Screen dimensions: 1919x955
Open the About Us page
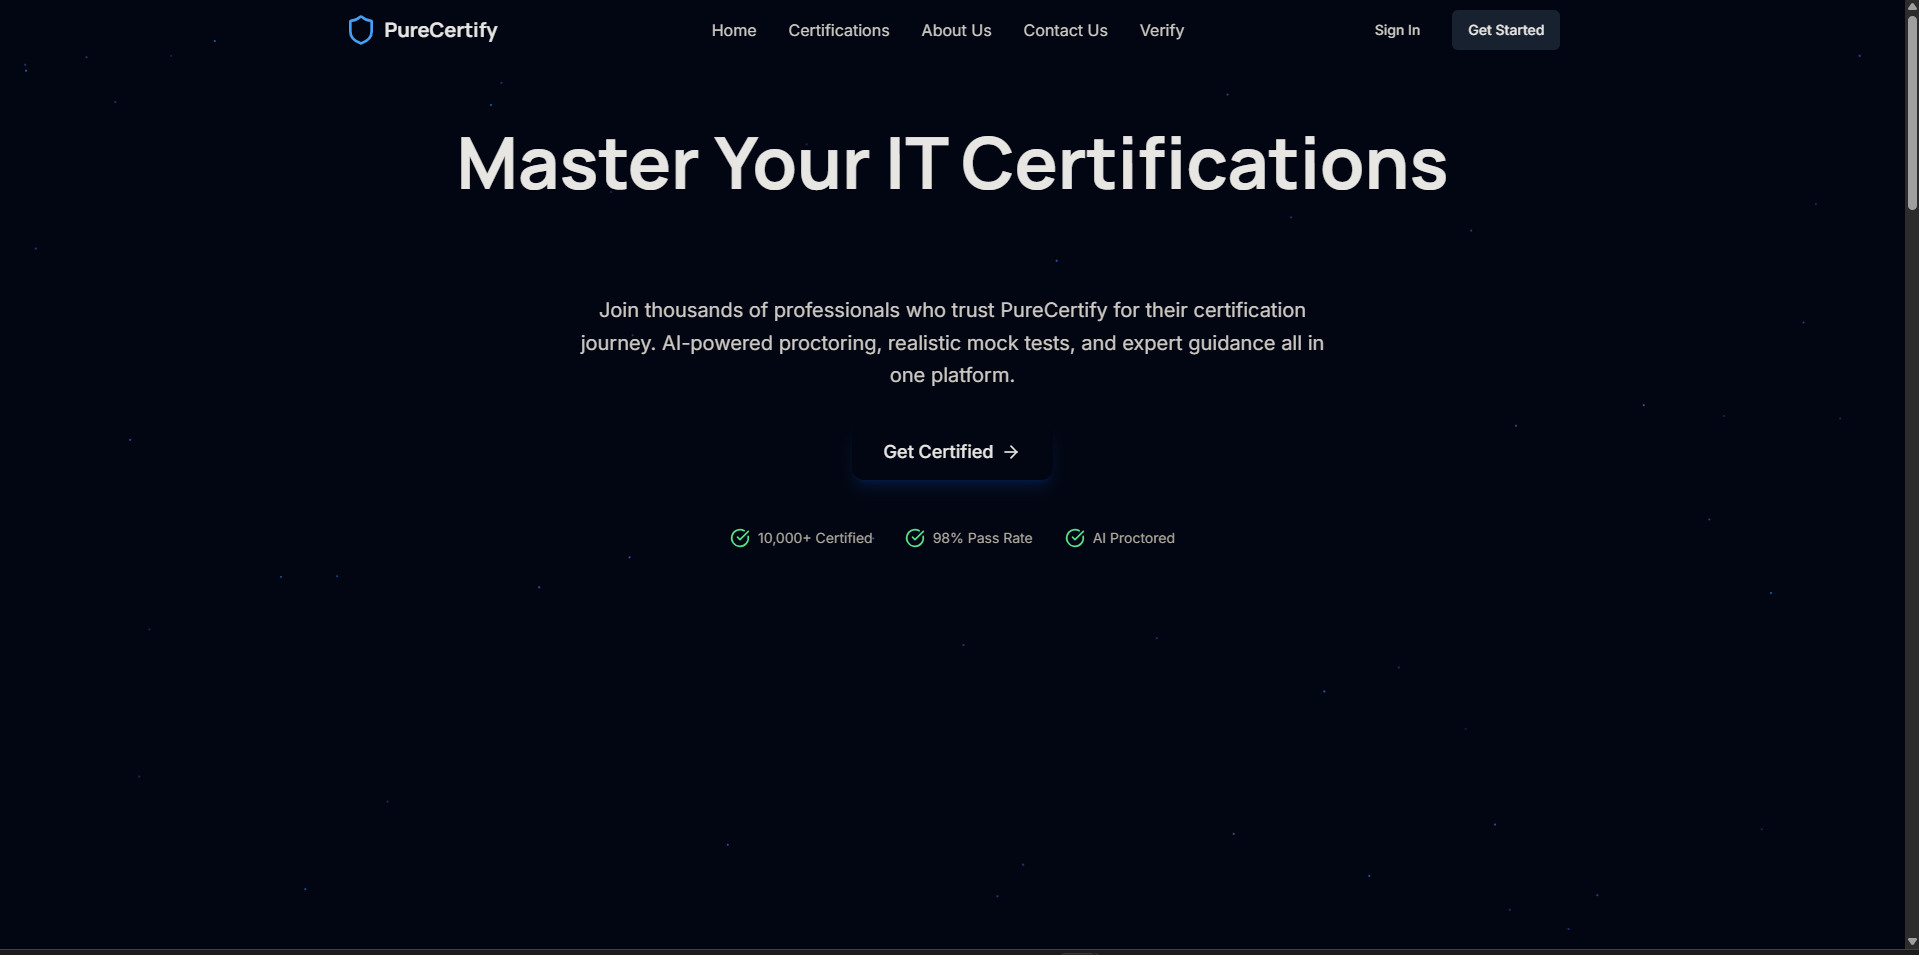956,30
